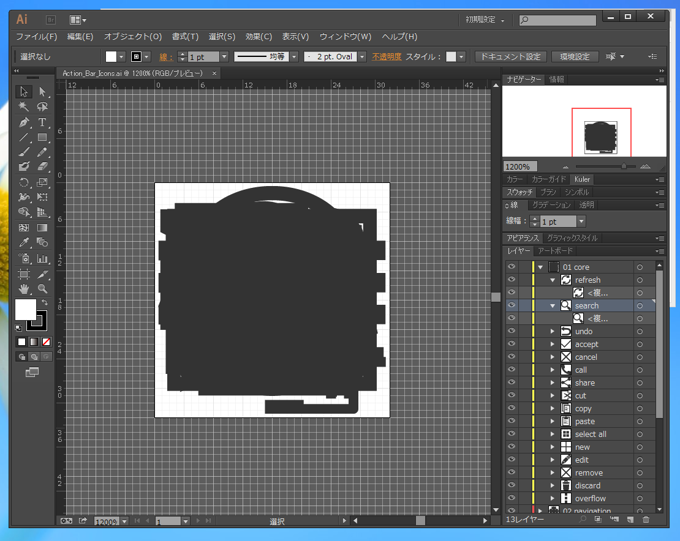This screenshot has height=541, width=680.
Task: Open the オブジェクト(O) menu
Action: coord(133,37)
